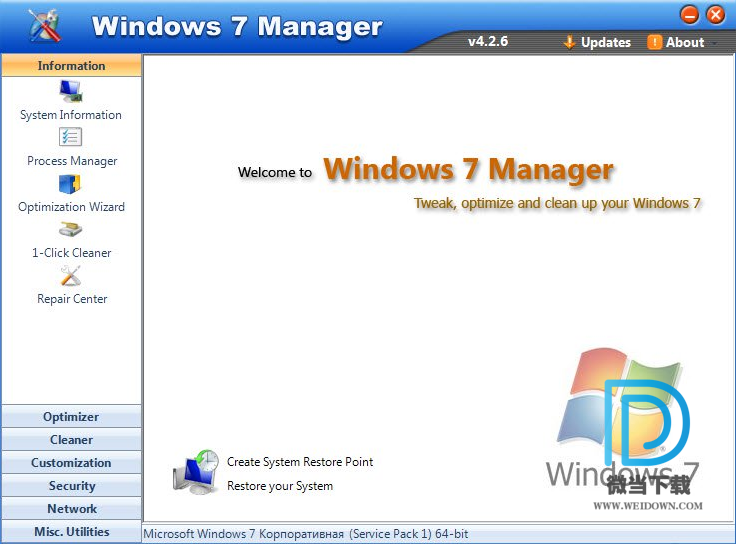Screen dimensions: 736x544
Task: Select the Information tab
Action: click(71, 66)
